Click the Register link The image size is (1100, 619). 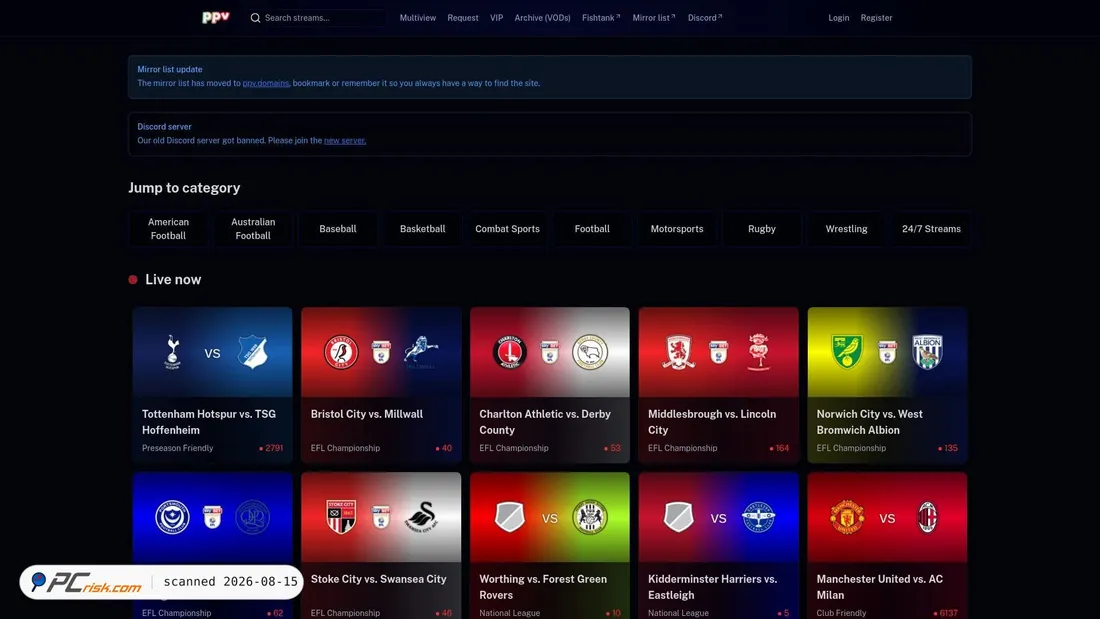[876, 18]
